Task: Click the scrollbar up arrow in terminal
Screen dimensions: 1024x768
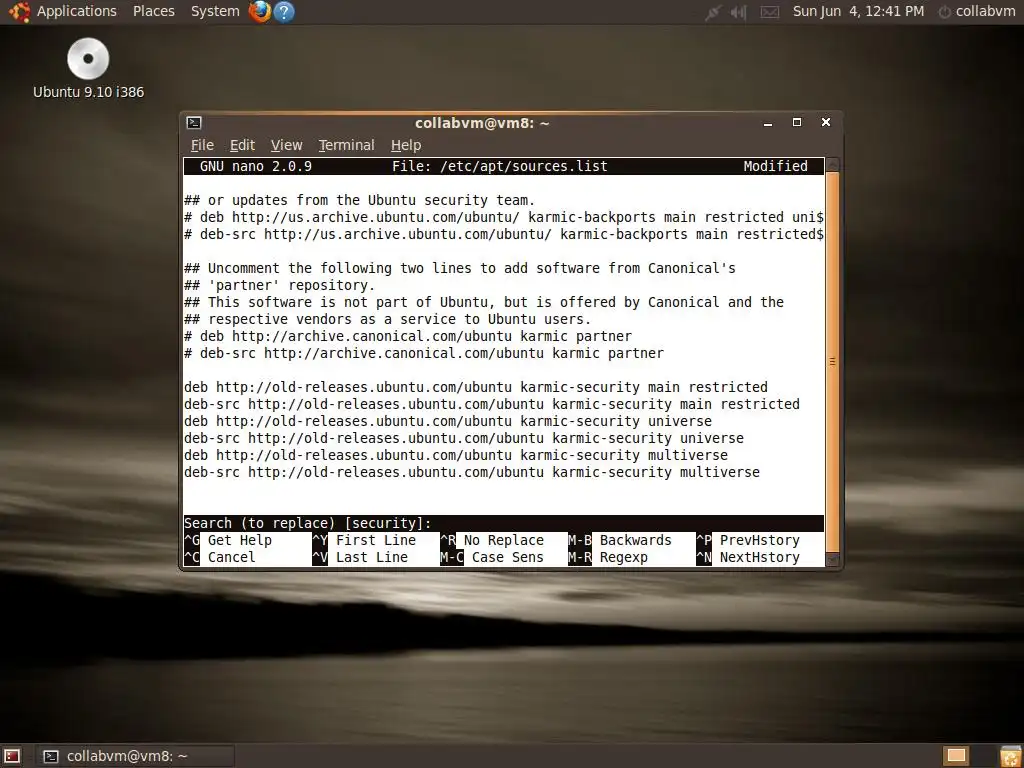Action: 832,164
